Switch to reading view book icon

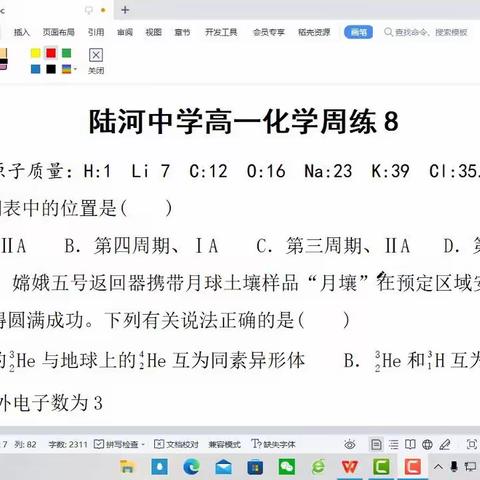[x=410, y=444]
